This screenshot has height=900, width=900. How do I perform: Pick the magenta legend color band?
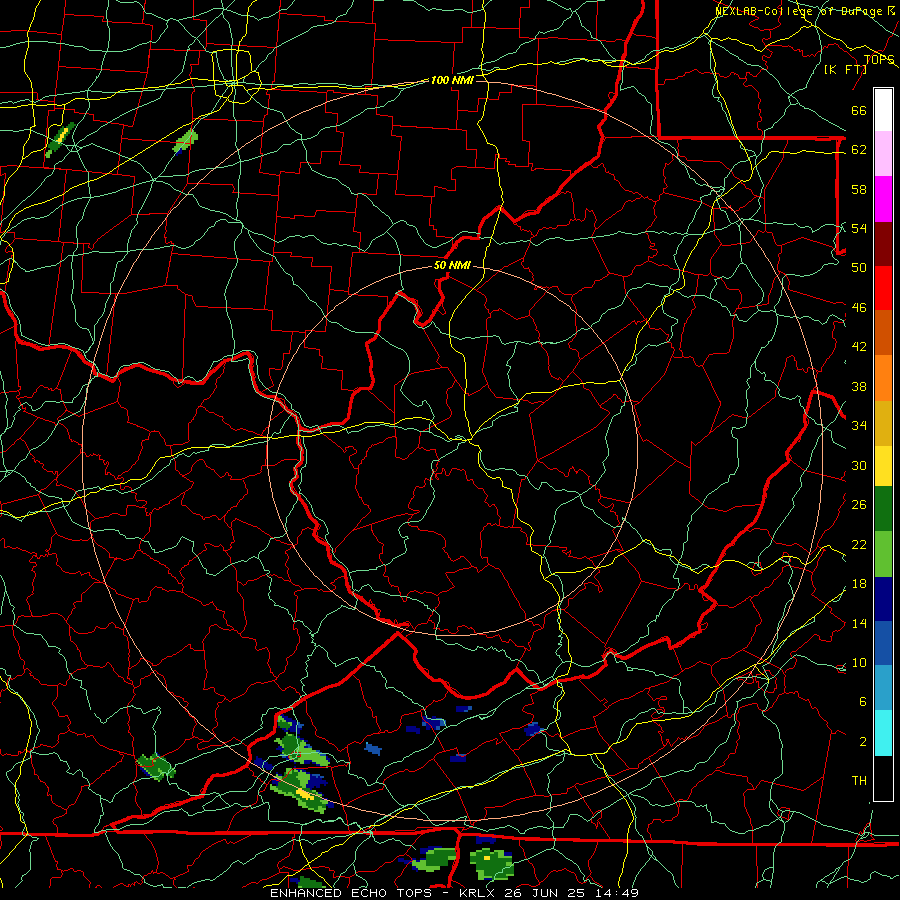point(883,199)
